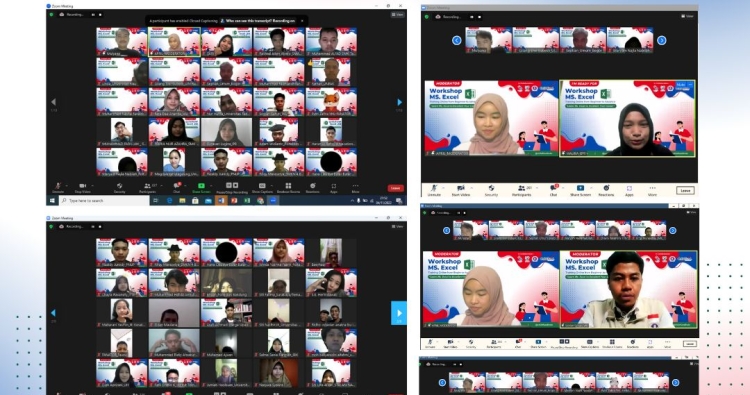Open Security in top-right Zoom window
Screen dimensions: 750x395
coord(491,190)
